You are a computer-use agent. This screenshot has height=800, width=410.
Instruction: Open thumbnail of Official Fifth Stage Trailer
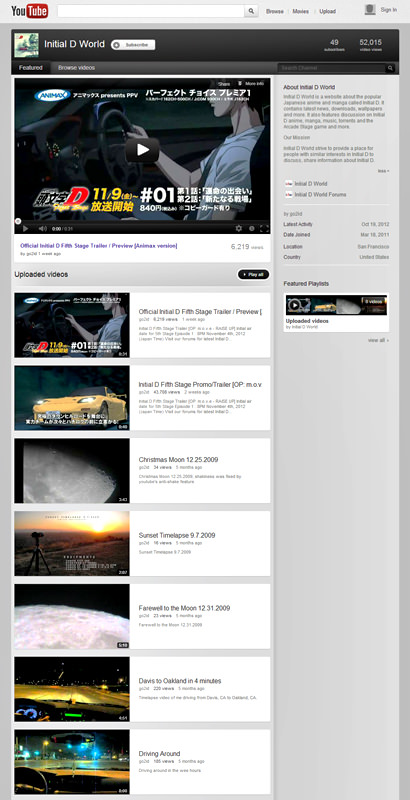pos(72,324)
